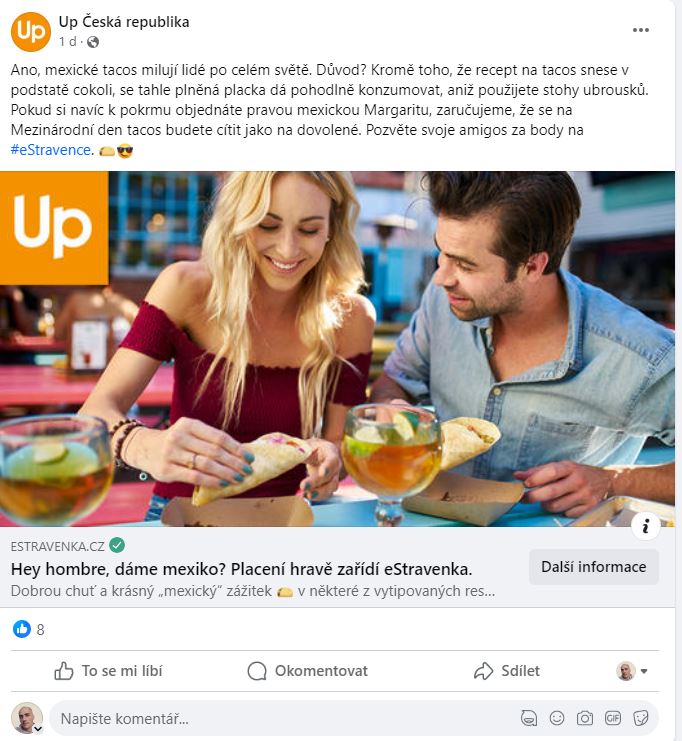
Task: Click the Okomentovat button
Action: point(308,671)
